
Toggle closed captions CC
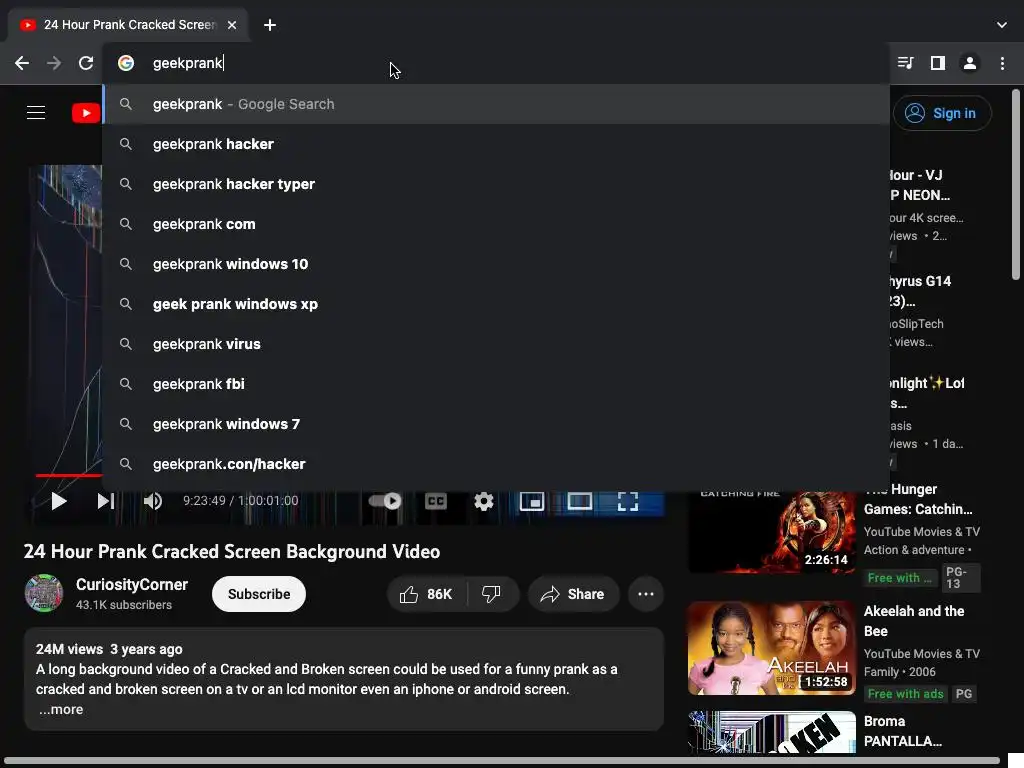tap(436, 501)
